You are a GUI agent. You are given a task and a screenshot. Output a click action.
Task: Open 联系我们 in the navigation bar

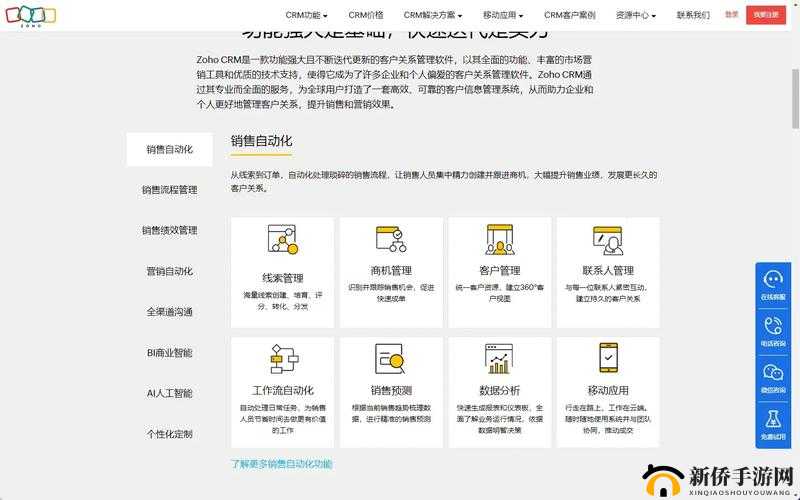tap(693, 15)
